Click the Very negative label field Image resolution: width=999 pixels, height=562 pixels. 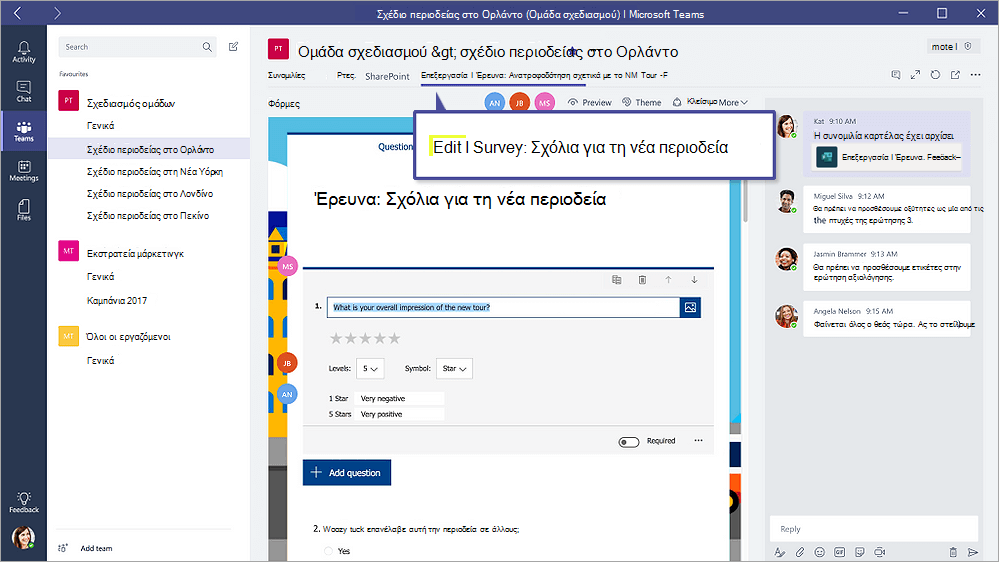point(399,398)
